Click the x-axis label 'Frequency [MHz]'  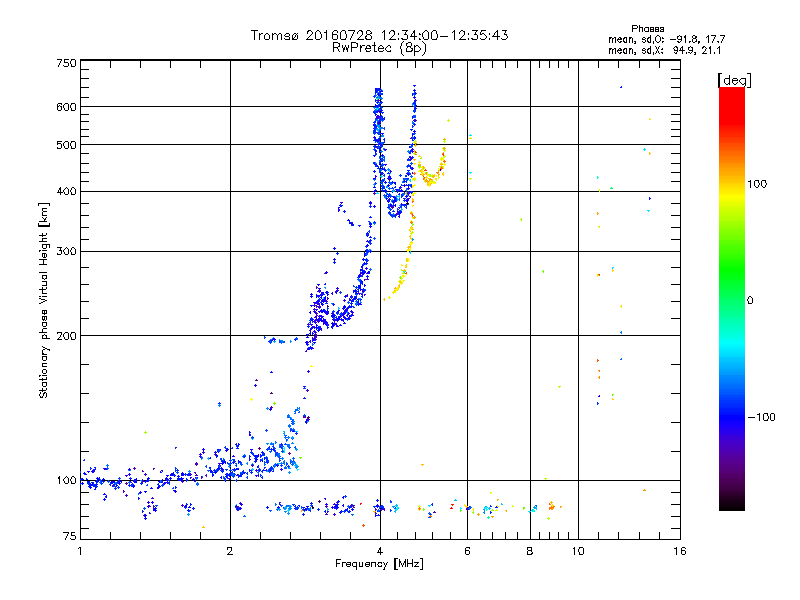click(379, 564)
